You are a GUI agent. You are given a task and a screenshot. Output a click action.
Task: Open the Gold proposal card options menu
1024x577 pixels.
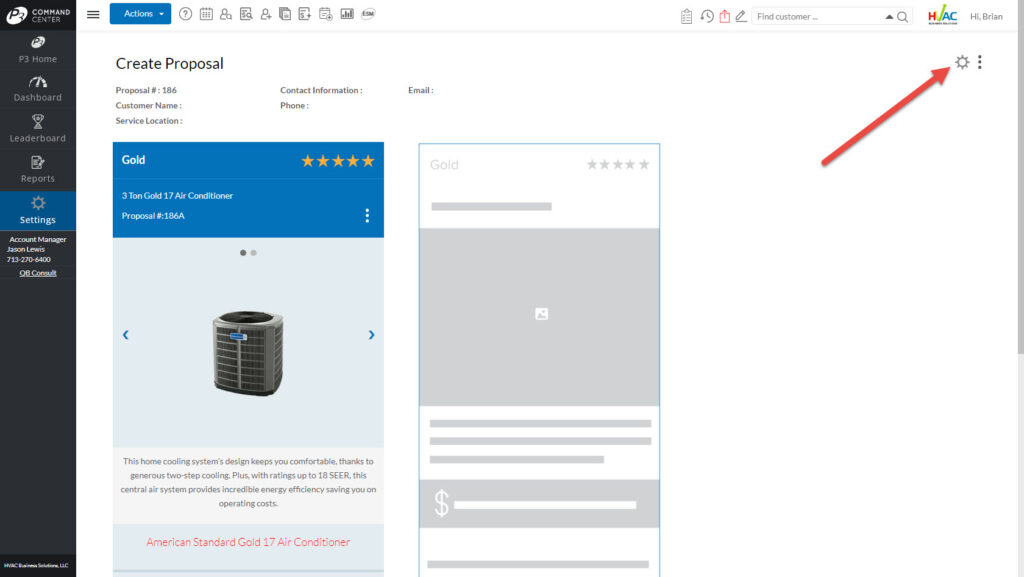[367, 216]
